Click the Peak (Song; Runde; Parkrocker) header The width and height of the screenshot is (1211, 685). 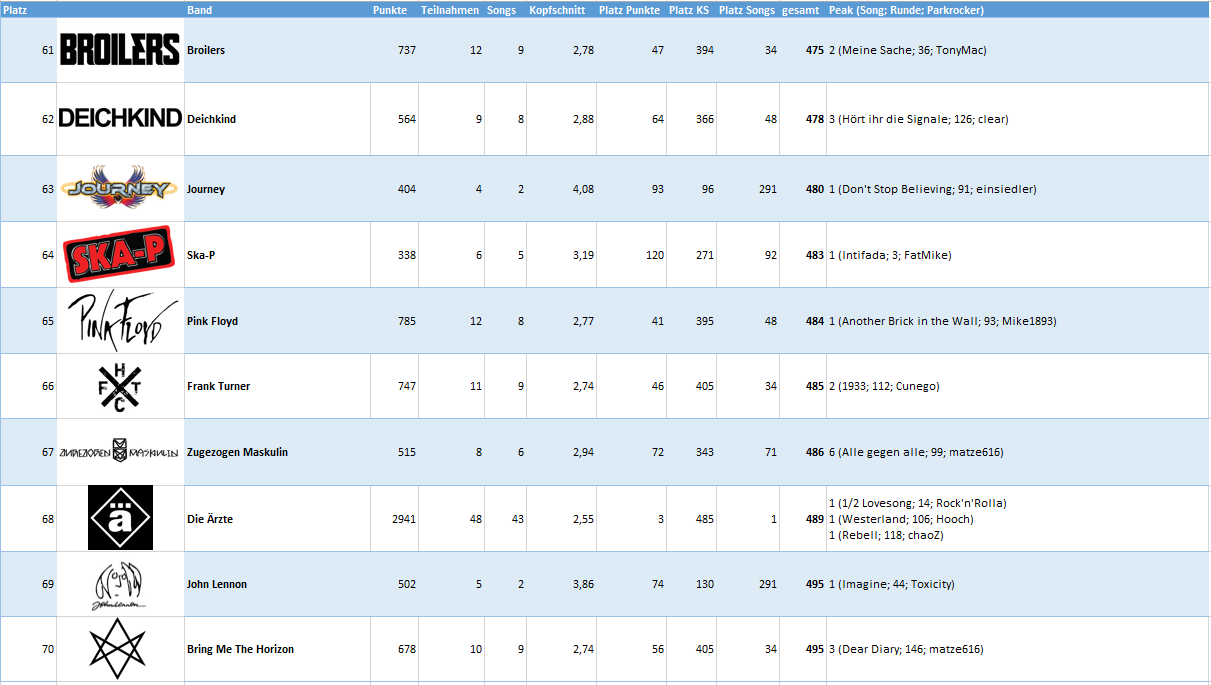point(906,10)
